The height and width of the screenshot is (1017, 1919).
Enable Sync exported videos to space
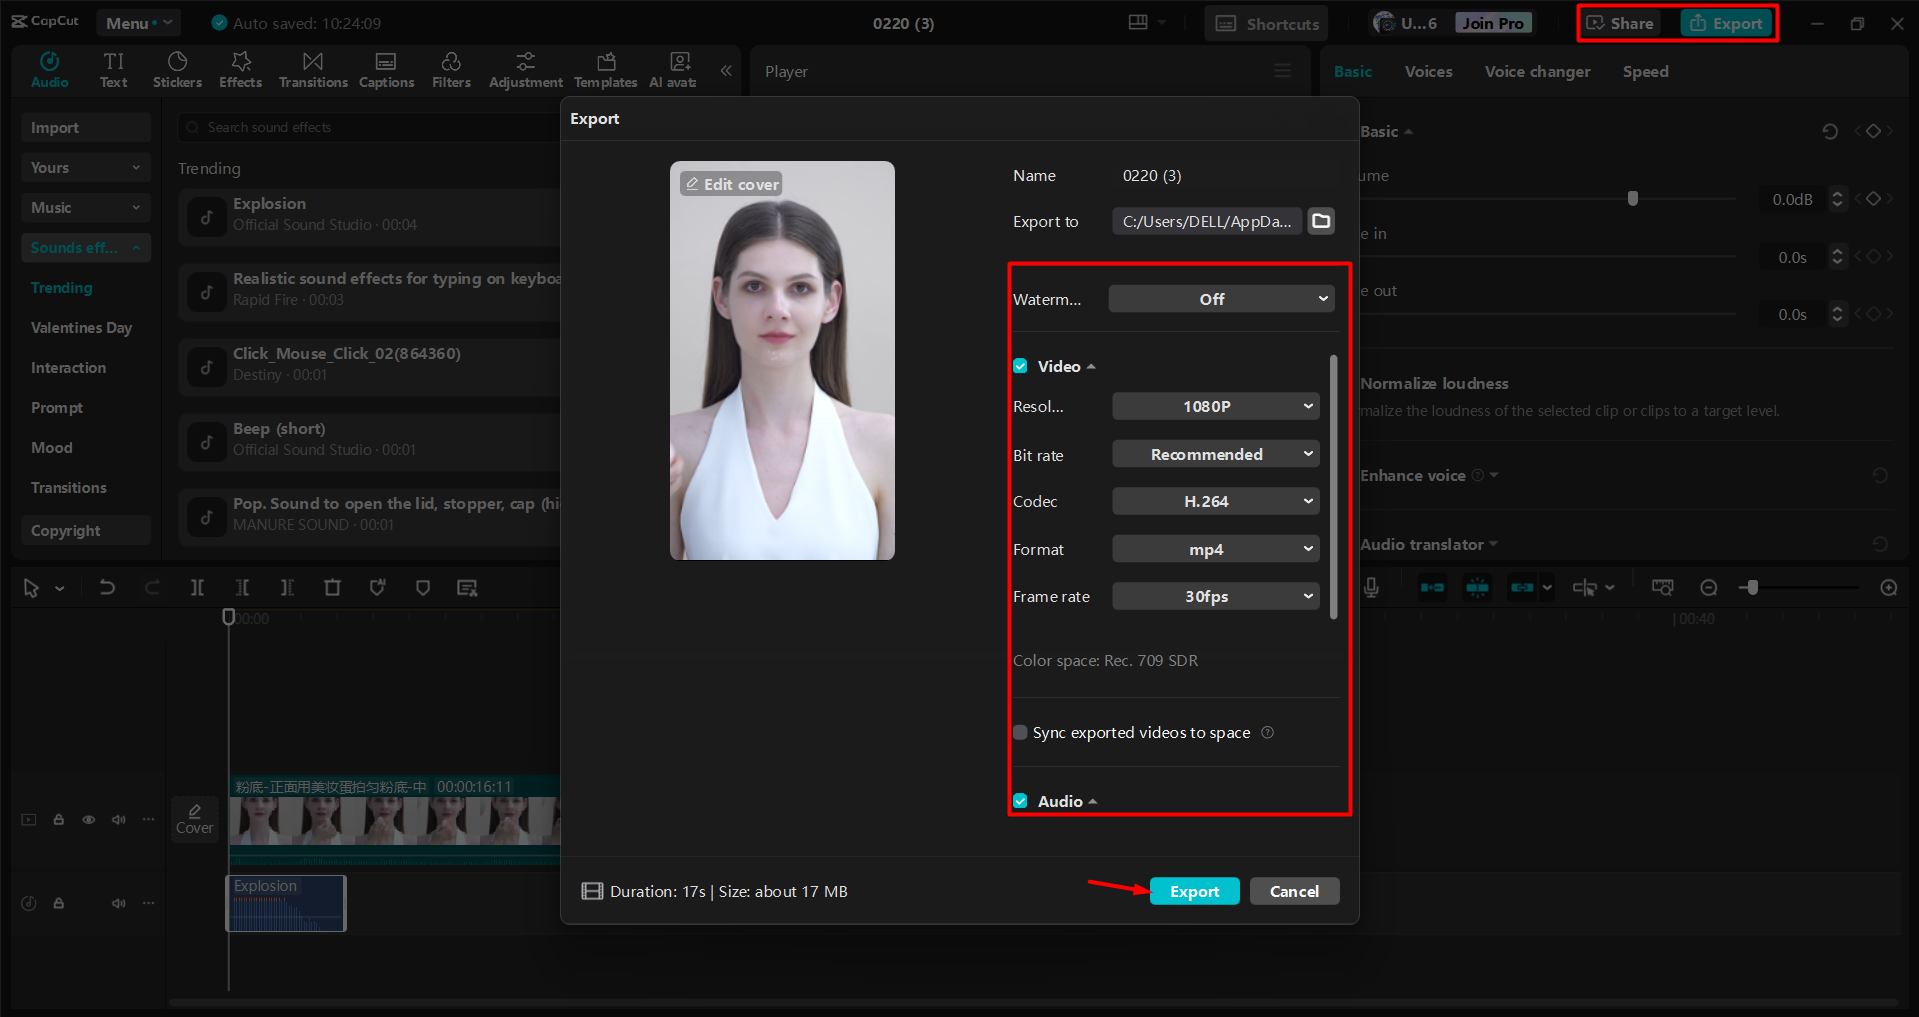1020,733
